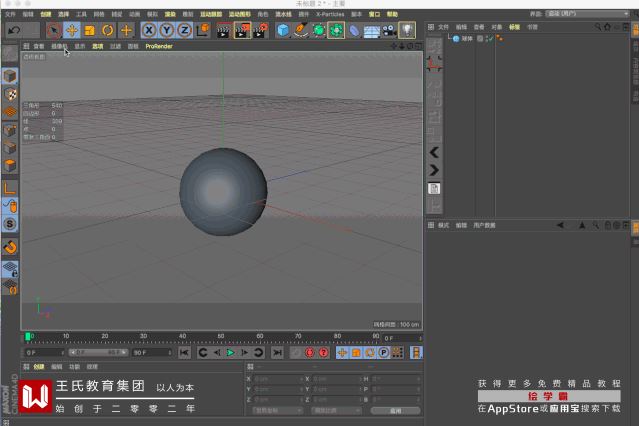Toggle locked workplane icon

coord(10,269)
